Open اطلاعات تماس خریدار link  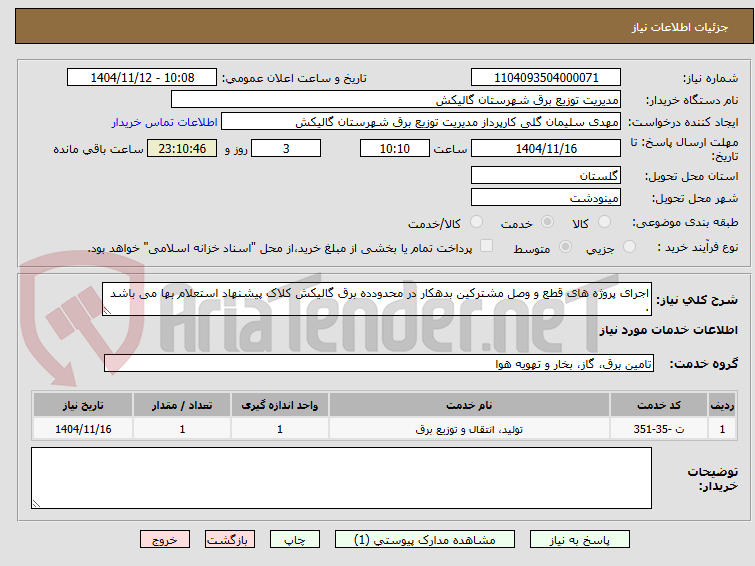click(x=165, y=122)
